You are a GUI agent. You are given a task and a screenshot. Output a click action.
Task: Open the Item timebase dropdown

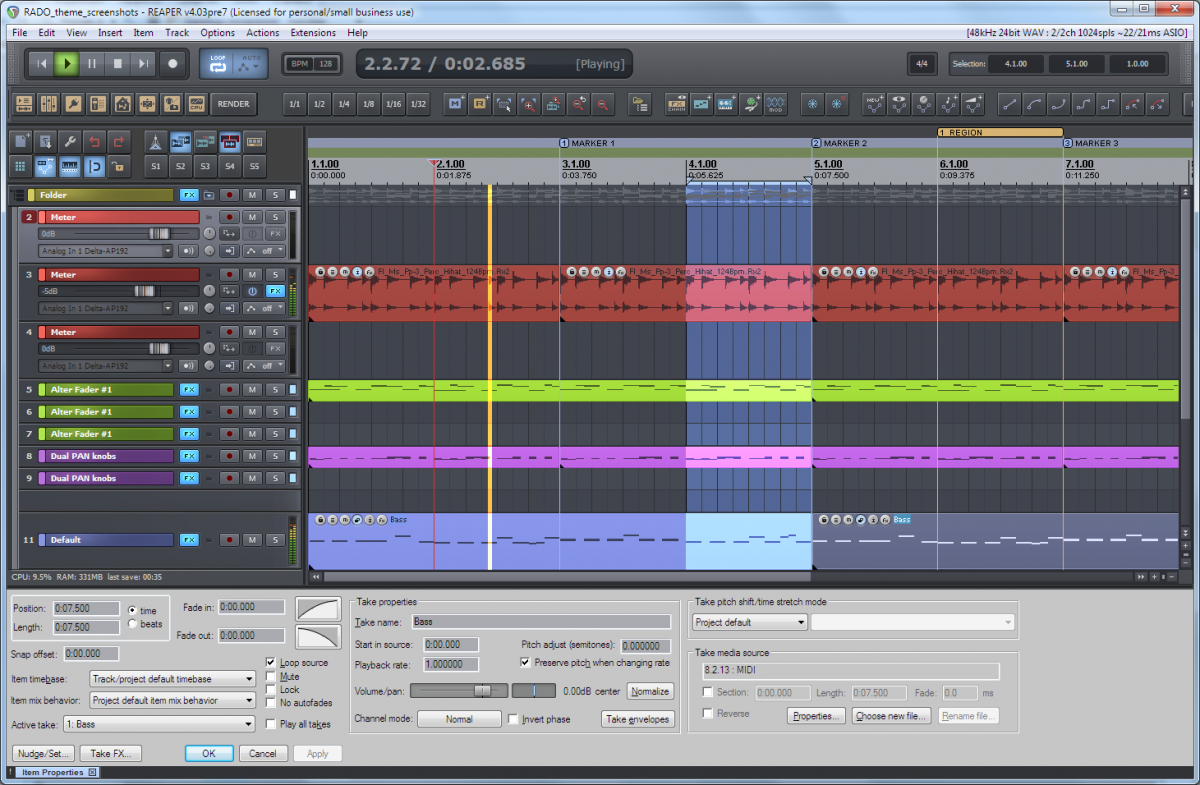click(x=173, y=678)
